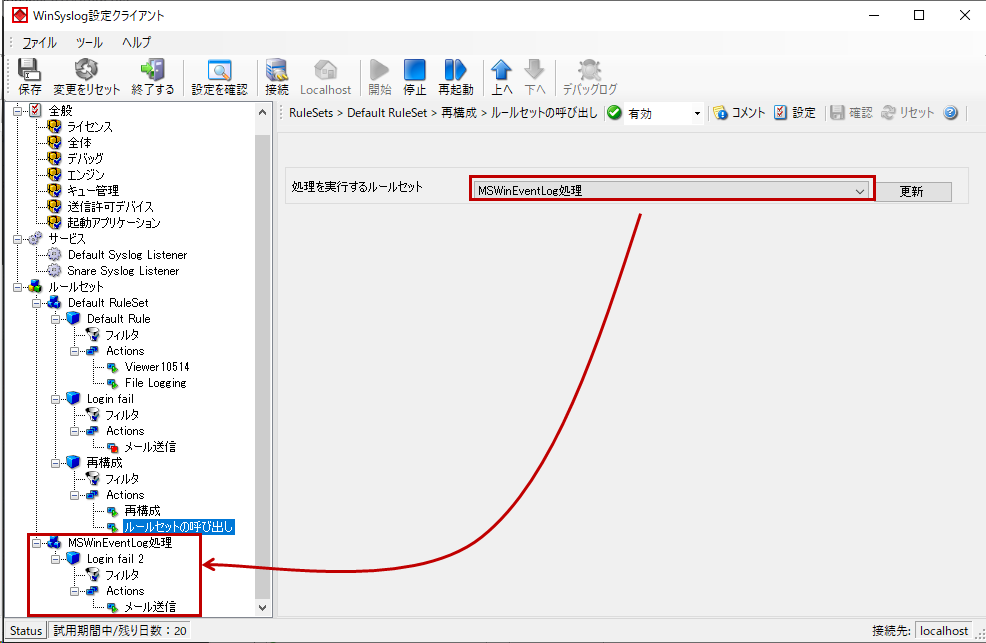The height and width of the screenshot is (643, 986).
Task: Select ルールセットの呼び出し tree item
Action: [x=179, y=527]
